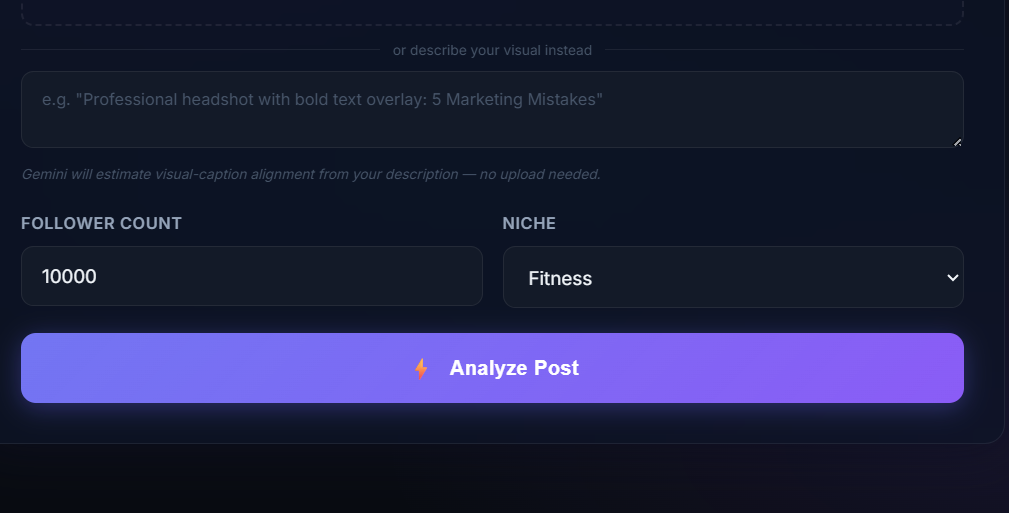
Task: Click the Gemini visual-caption alignment hint
Action: pyautogui.click(x=311, y=174)
